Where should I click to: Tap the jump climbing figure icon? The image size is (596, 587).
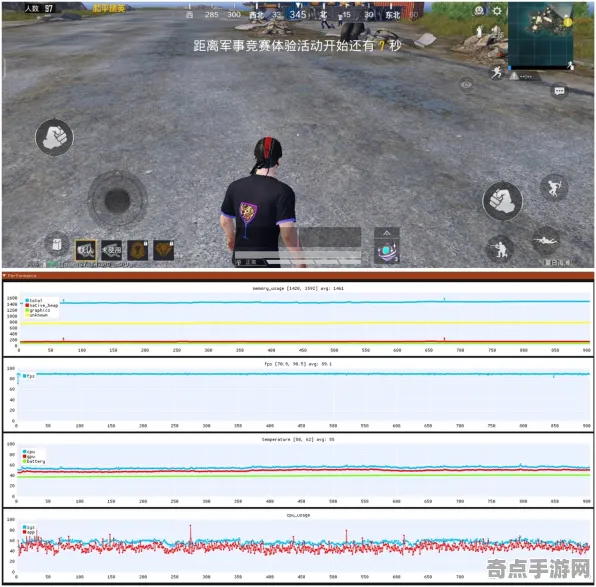[553, 187]
